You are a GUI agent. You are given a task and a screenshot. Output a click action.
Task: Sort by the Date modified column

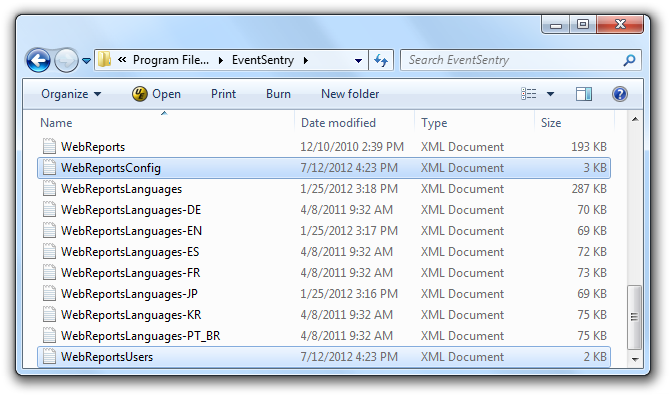click(x=355, y=123)
